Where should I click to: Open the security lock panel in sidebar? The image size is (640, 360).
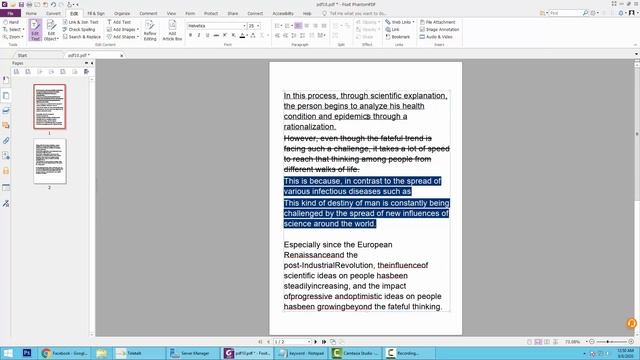pyautogui.click(x=6, y=171)
